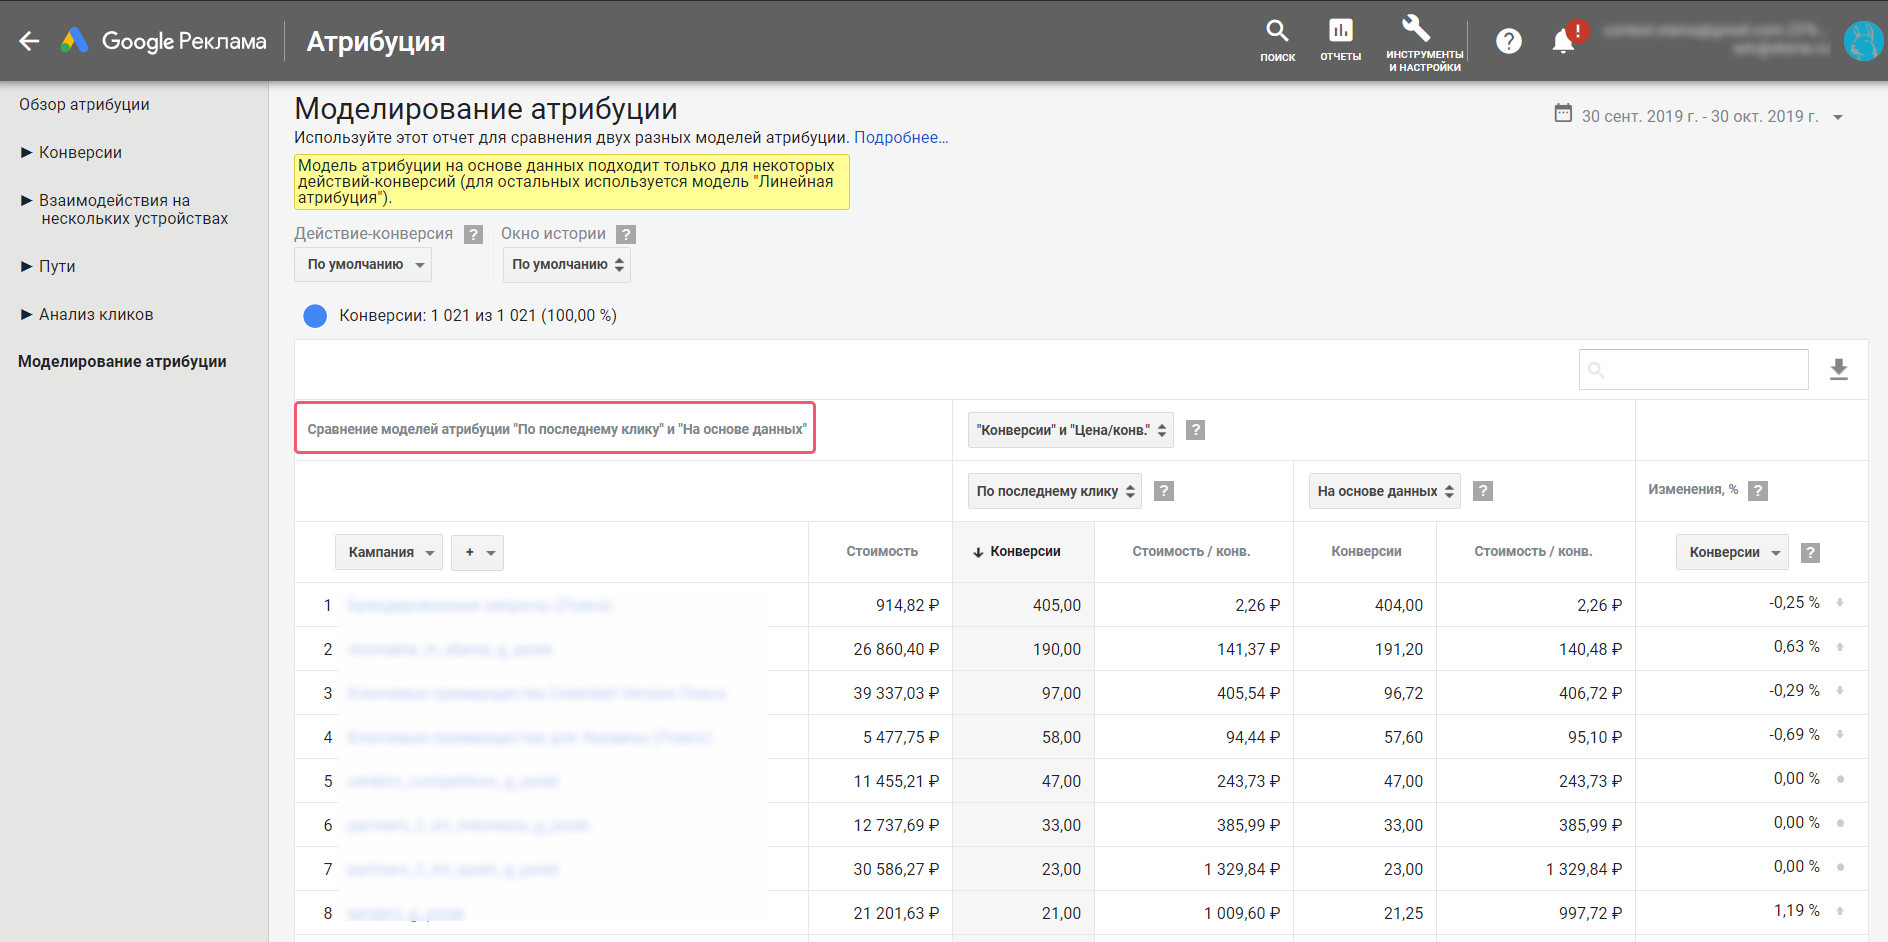Open the По последнему клику model dropdown
The width and height of the screenshot is (1888, 942).
pos(1054,491)
